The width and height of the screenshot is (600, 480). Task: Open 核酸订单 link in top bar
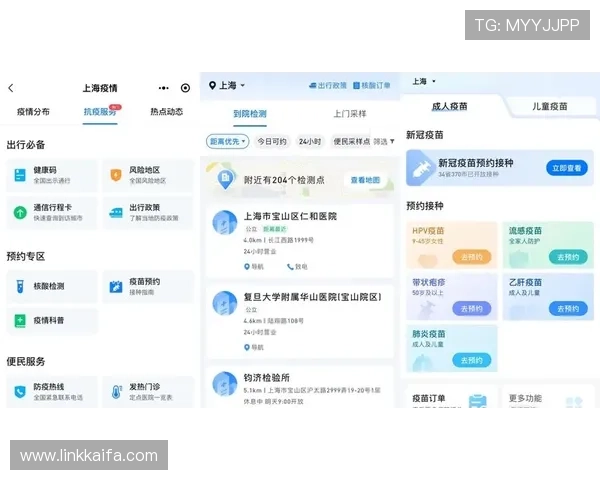pyautogui.click(x=372, y=85)
